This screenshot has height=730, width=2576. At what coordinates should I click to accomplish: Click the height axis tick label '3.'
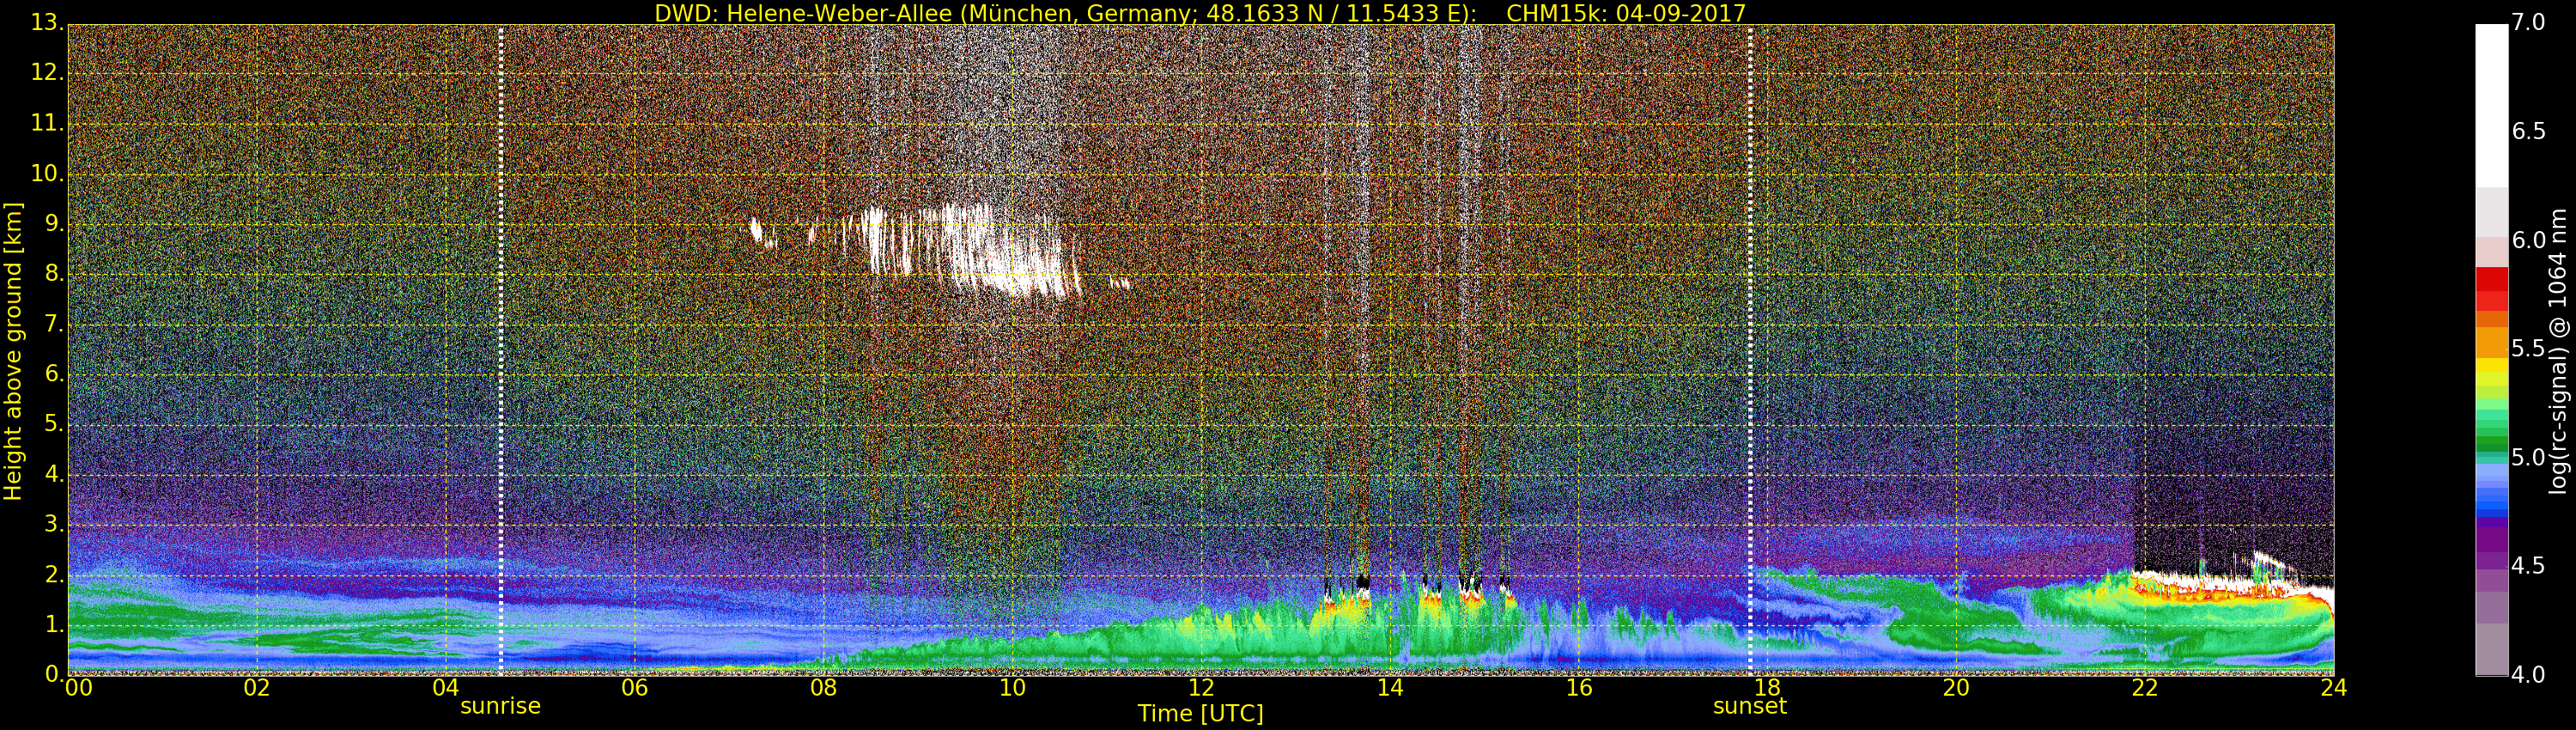pyautogui.click(x=54, y=524)
